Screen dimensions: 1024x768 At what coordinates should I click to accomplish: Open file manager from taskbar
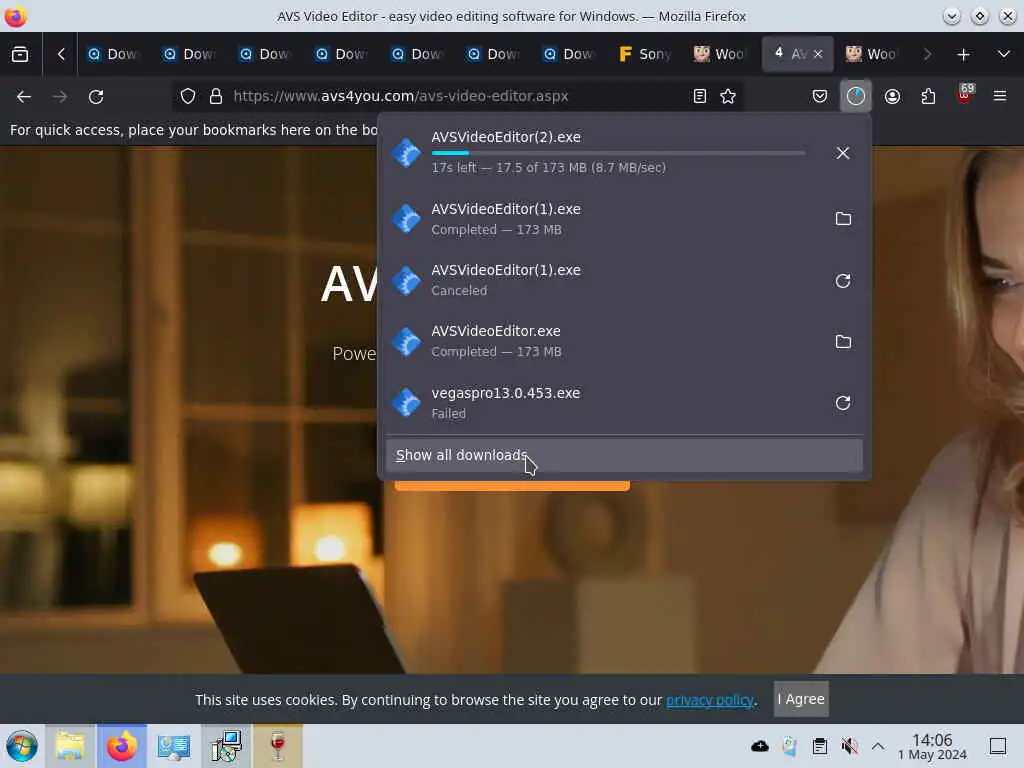pos(71,746)
